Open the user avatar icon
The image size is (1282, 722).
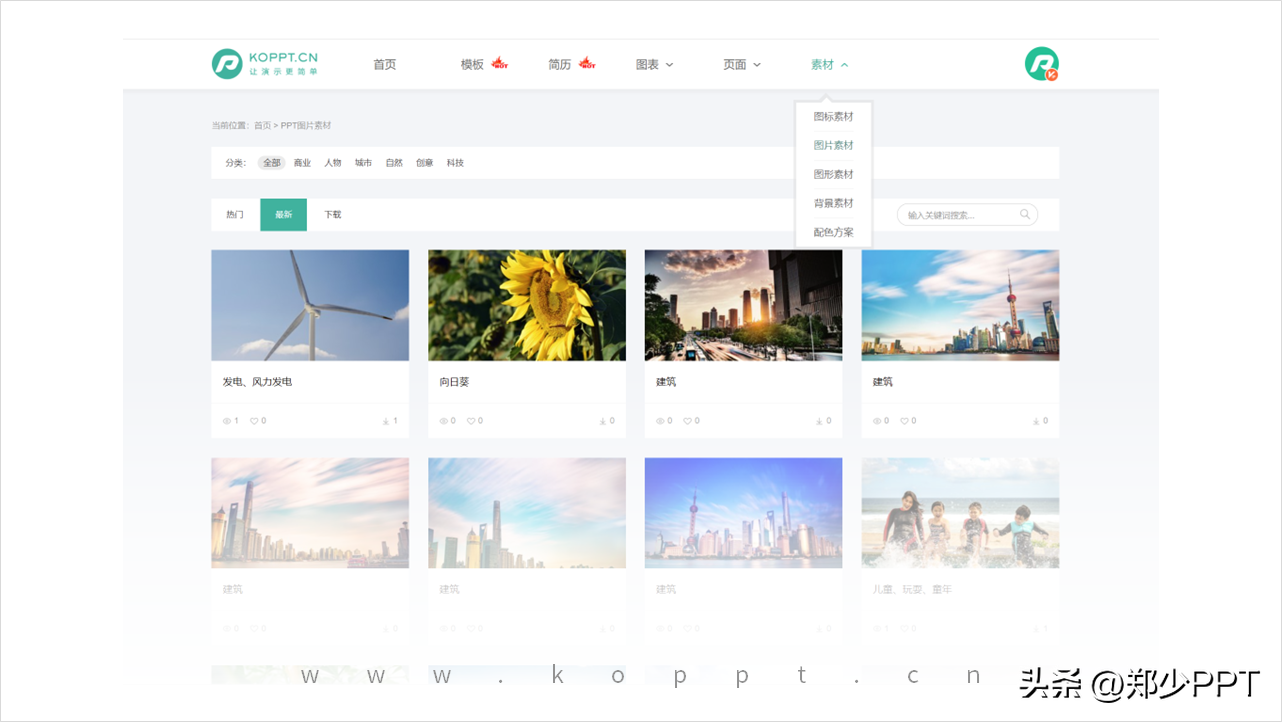click(x=1041, y=64)
